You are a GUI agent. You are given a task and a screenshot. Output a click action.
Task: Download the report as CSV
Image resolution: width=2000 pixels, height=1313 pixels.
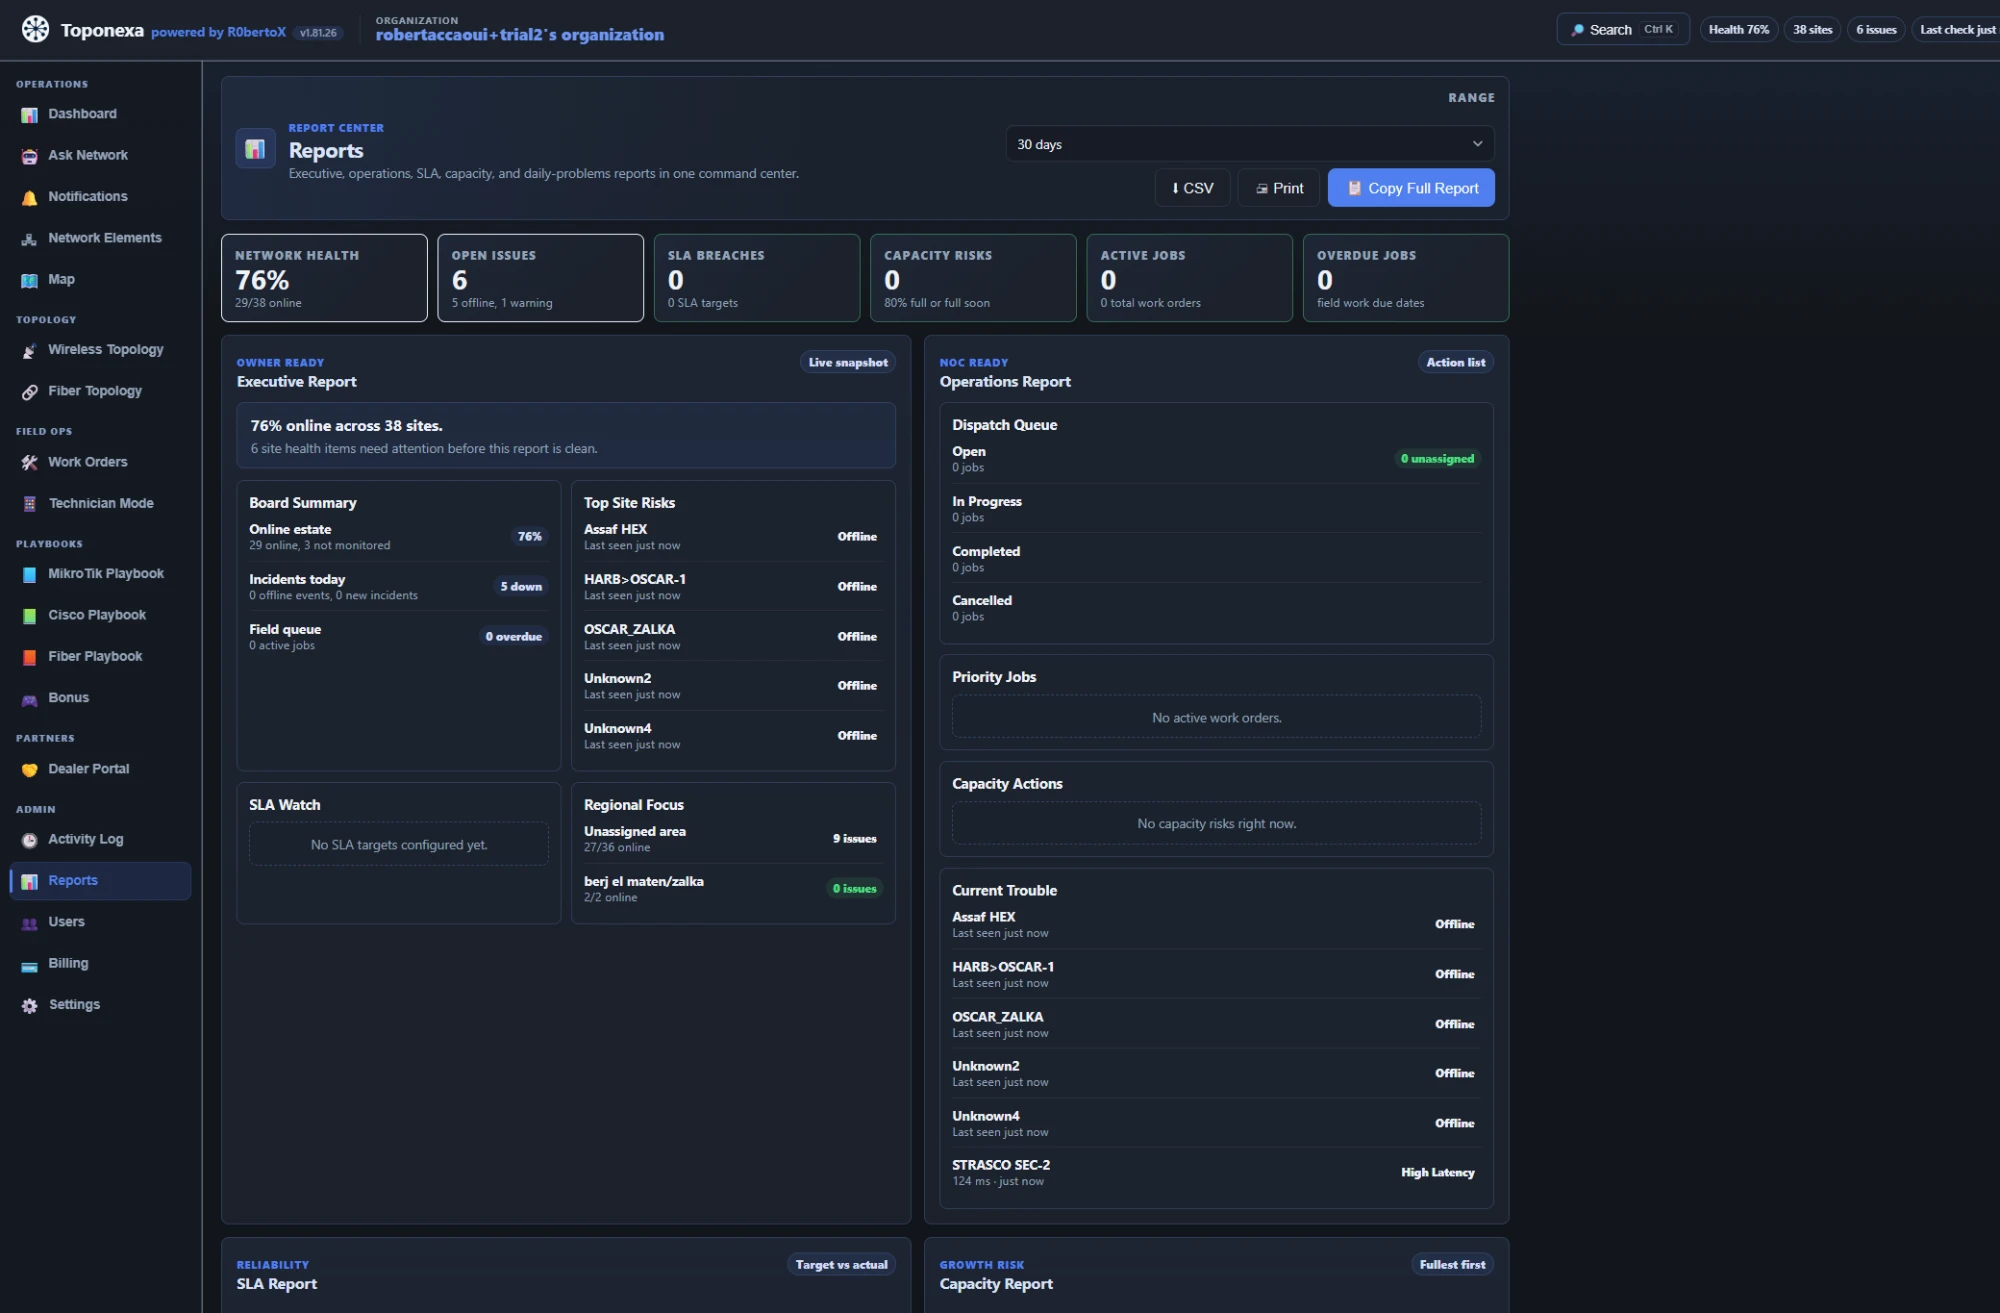[1192, 188]
